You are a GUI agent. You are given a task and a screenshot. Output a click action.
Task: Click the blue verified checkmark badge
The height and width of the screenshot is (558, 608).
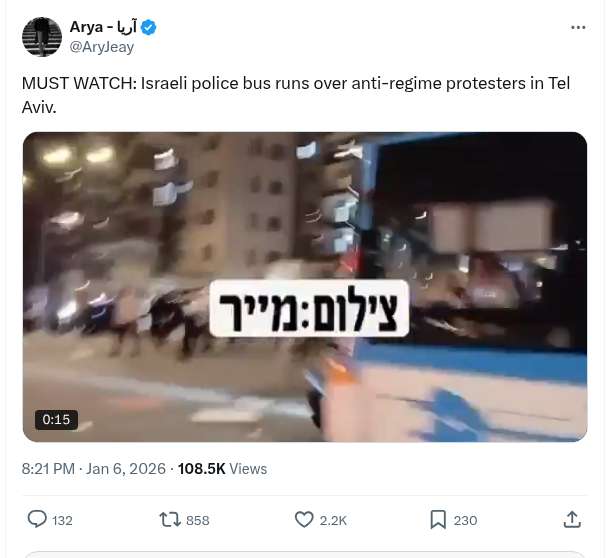click(148, 28)
